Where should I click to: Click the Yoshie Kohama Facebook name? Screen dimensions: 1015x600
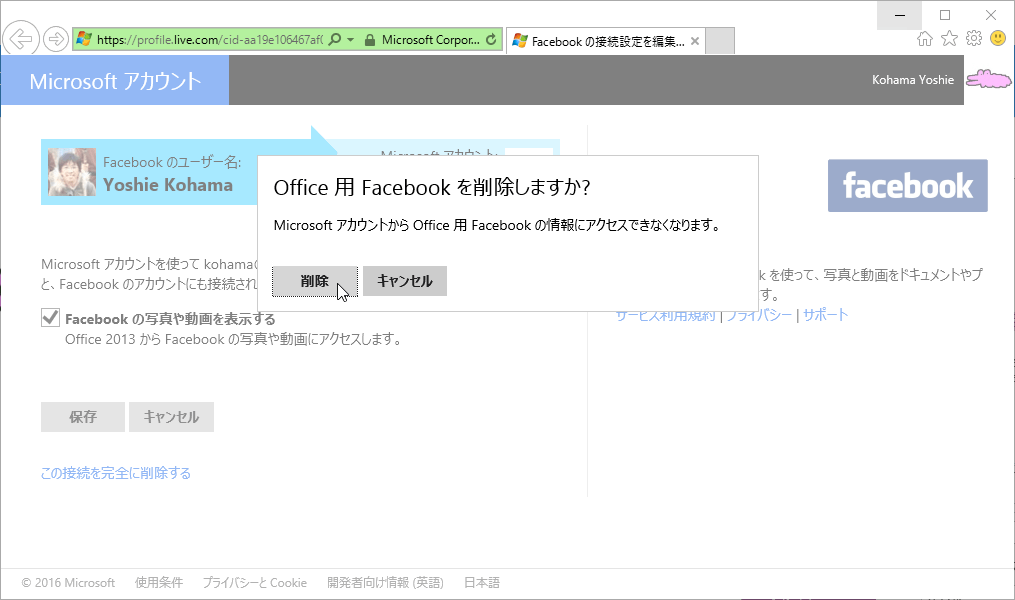(x=168, y=185)
